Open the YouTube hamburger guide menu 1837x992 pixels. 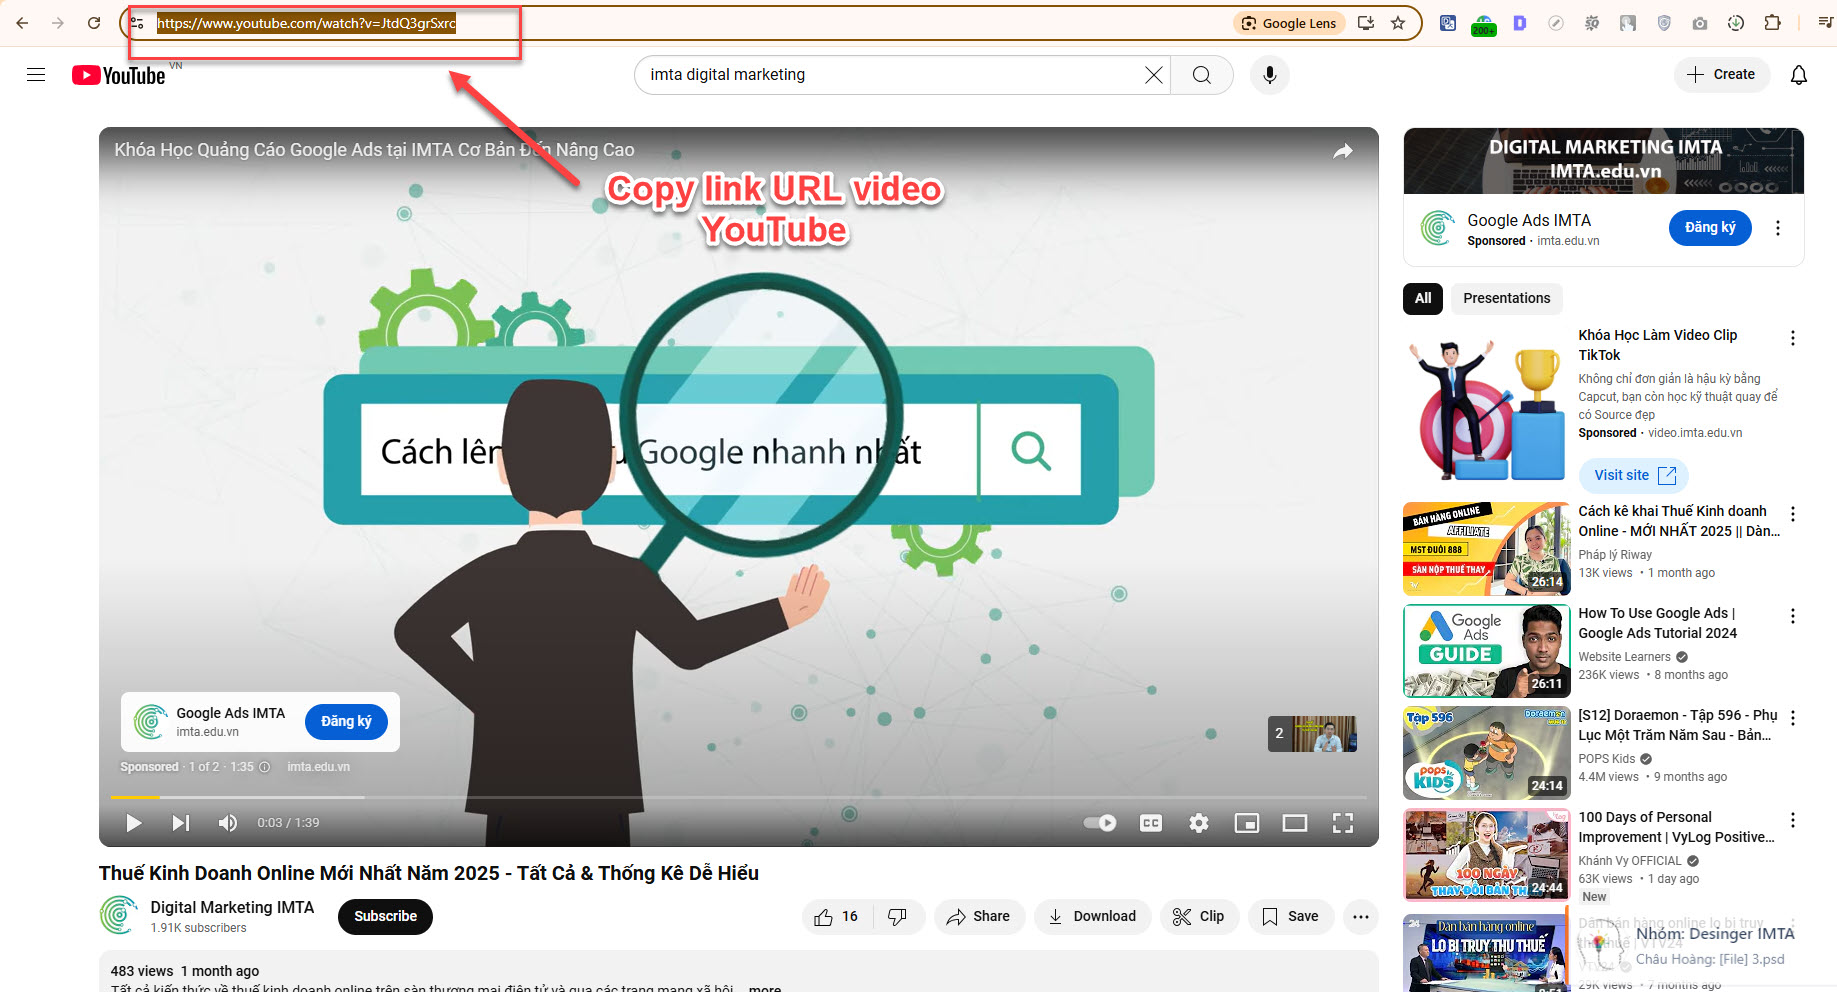(36, 75)
